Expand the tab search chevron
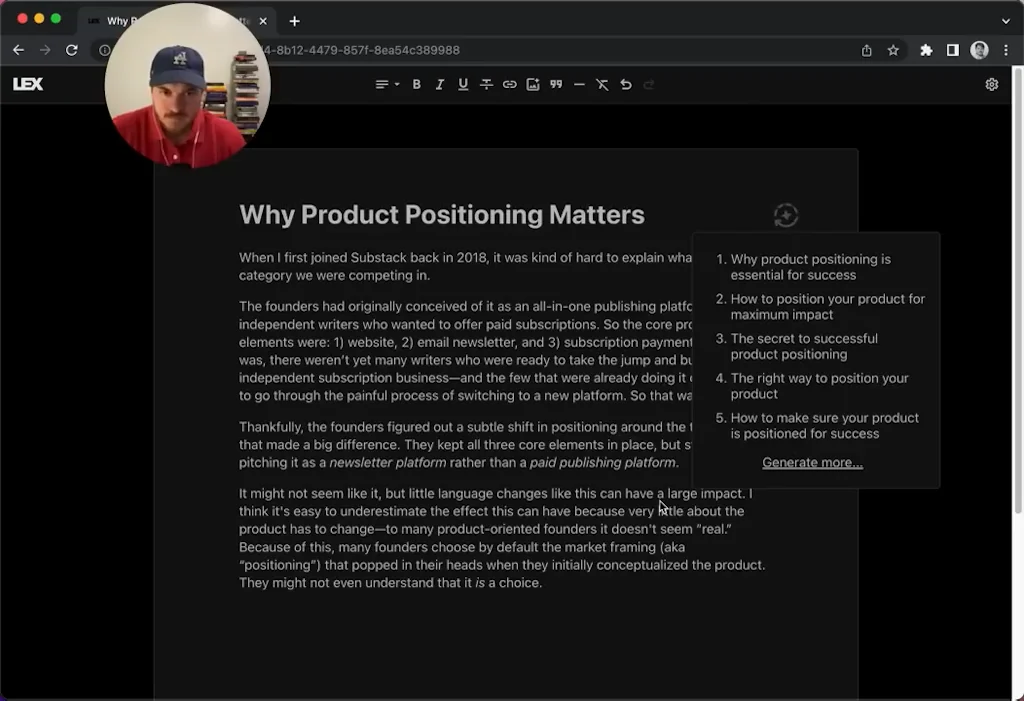The height and width of the screenshot is (701, 1024). 1005,21
